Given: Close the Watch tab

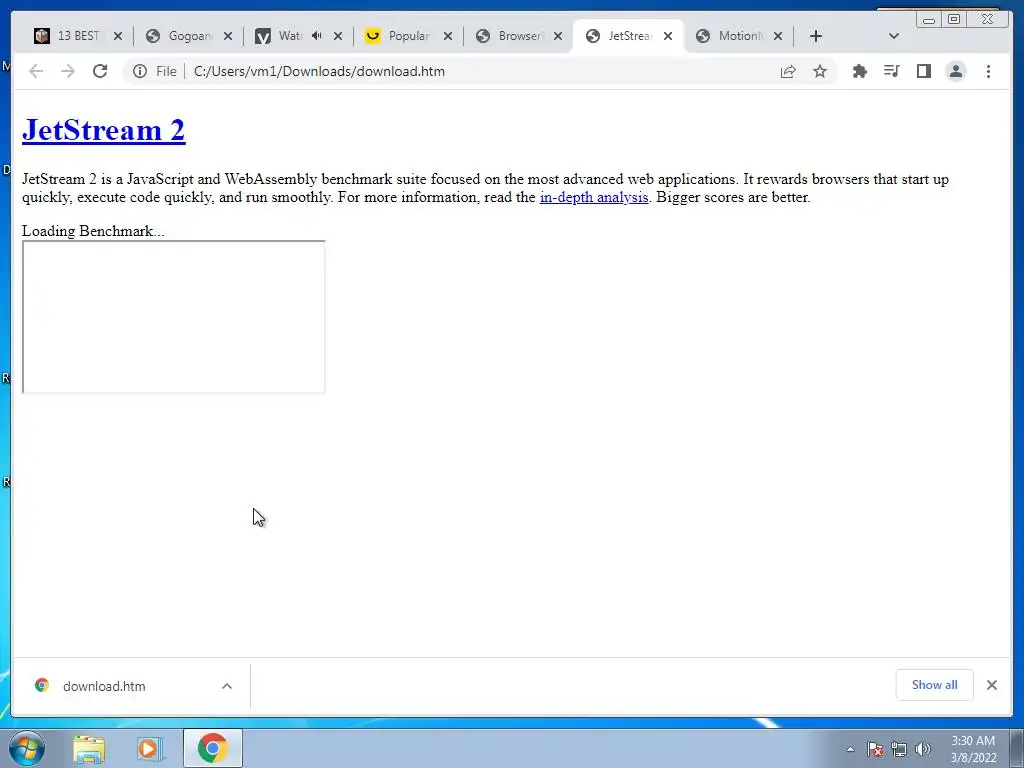Looking at the screenshot, I should pyautogui.click(x=338, y=36).
